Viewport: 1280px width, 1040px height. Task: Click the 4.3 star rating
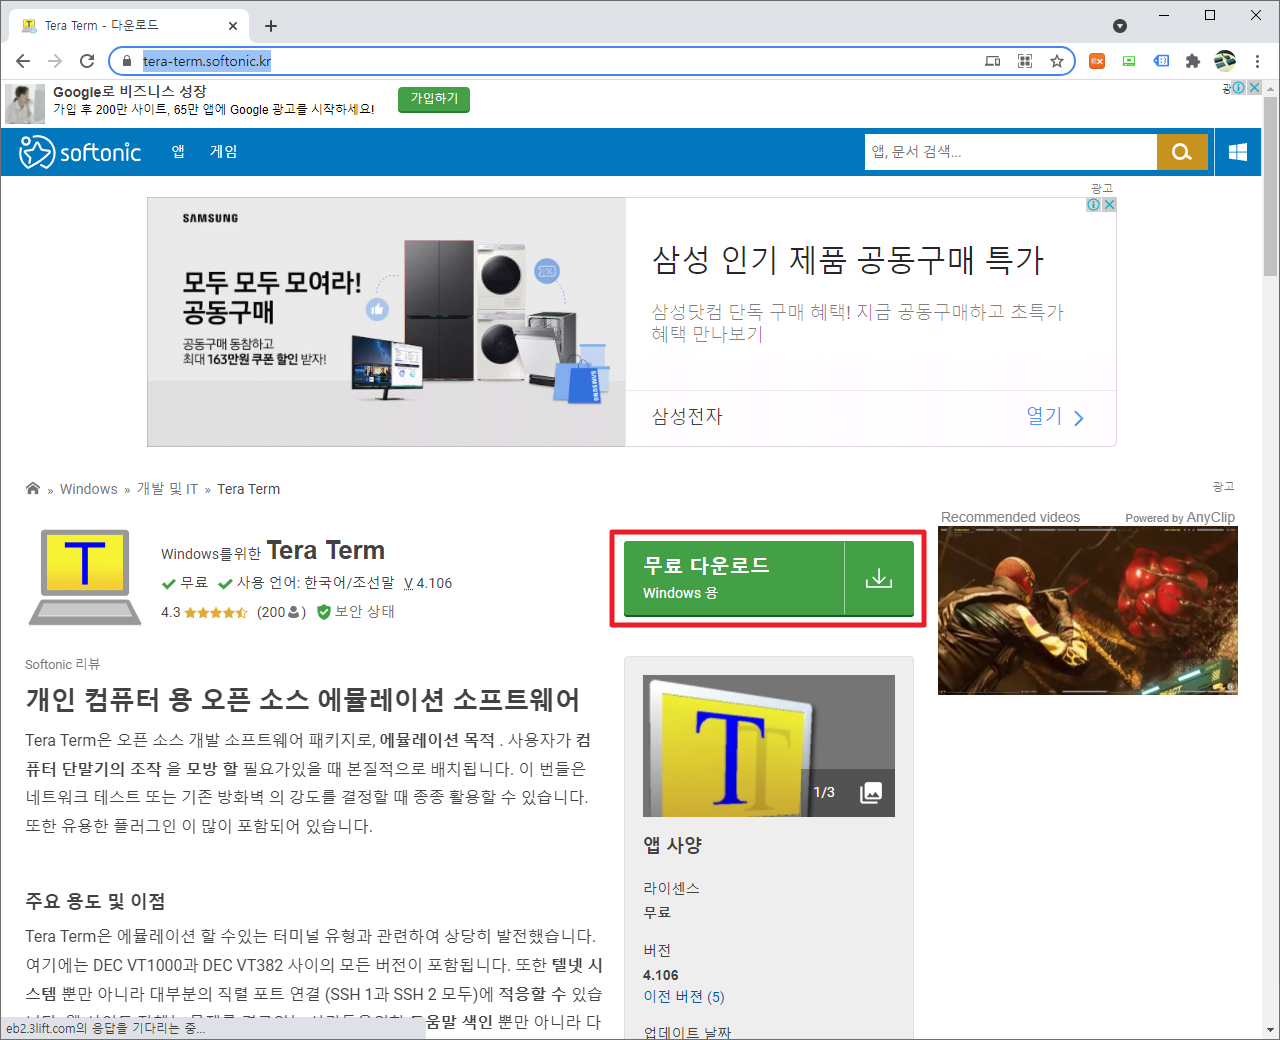pyautogui.click(x=204, y=612)
